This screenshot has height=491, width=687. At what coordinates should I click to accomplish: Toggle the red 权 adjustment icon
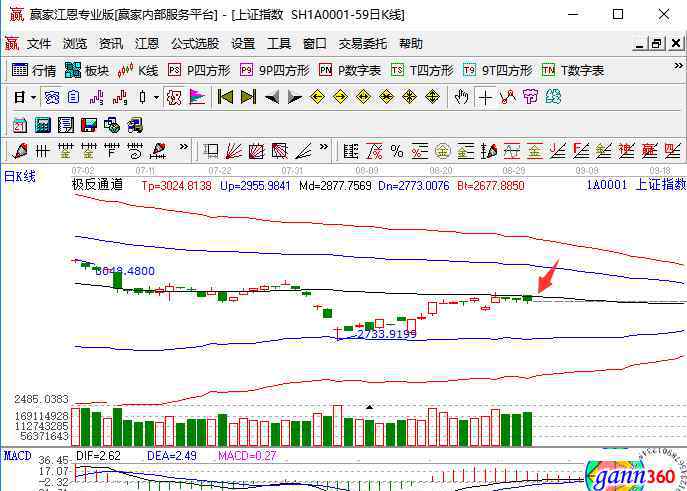pyautogui.click(x=174, y=97)
